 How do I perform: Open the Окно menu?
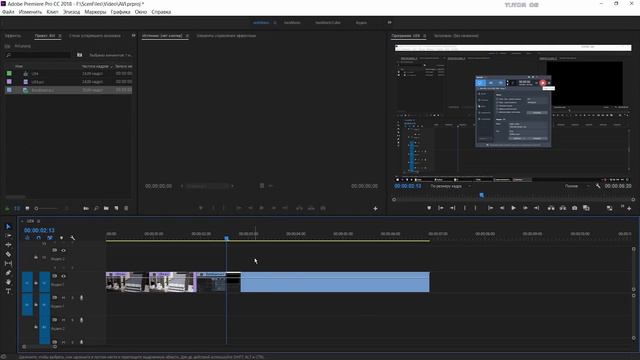pos(141,12)
